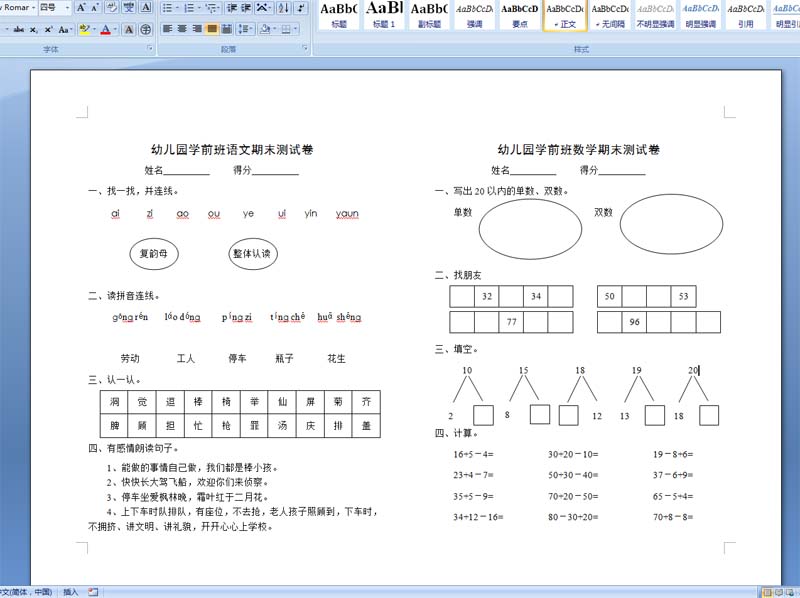Click the title 幼儿园学前班数学期末测试卷
Screen dimensions: 800x598
point(579,150)
